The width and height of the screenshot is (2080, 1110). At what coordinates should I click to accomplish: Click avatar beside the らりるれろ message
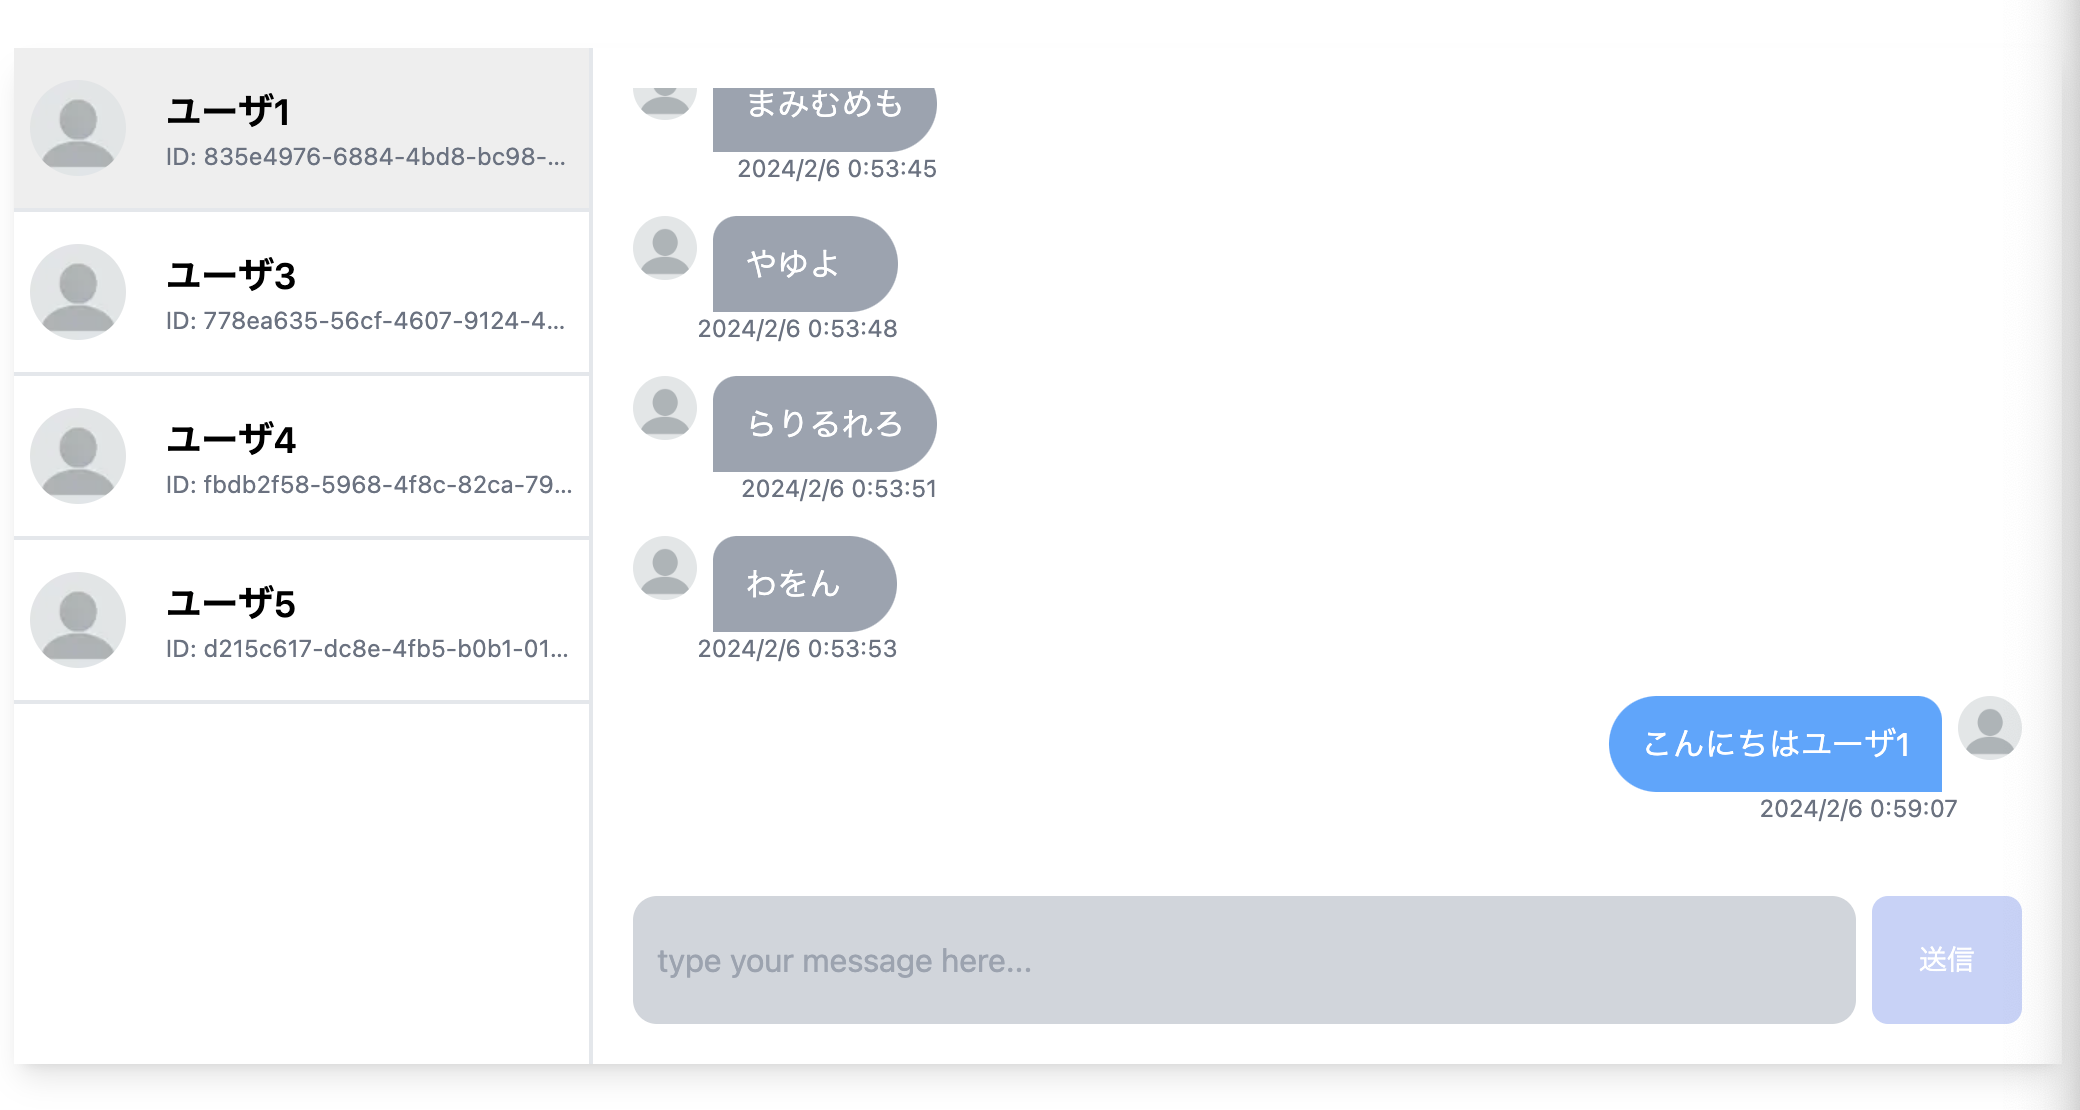pyautogui.click(x=665, y=407)
